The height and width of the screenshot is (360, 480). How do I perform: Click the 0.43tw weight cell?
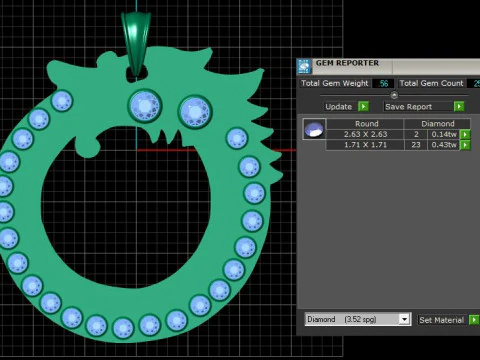444,145
